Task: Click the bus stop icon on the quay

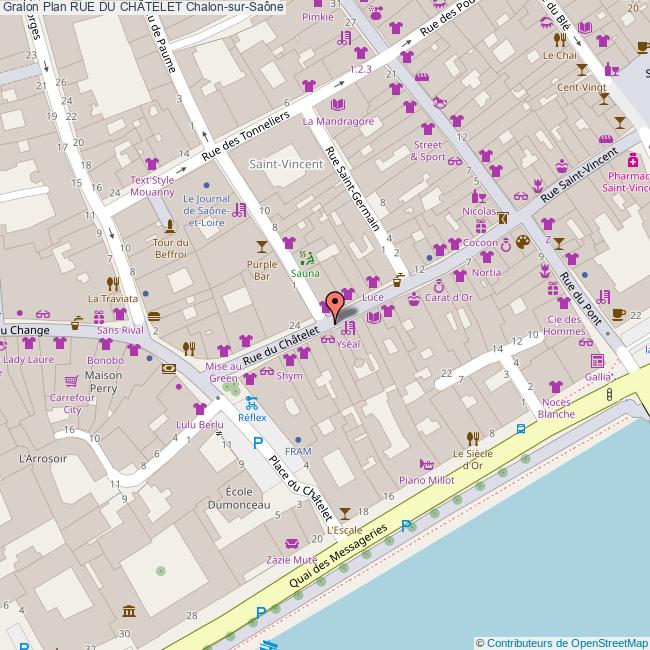Action: point(521,429)
